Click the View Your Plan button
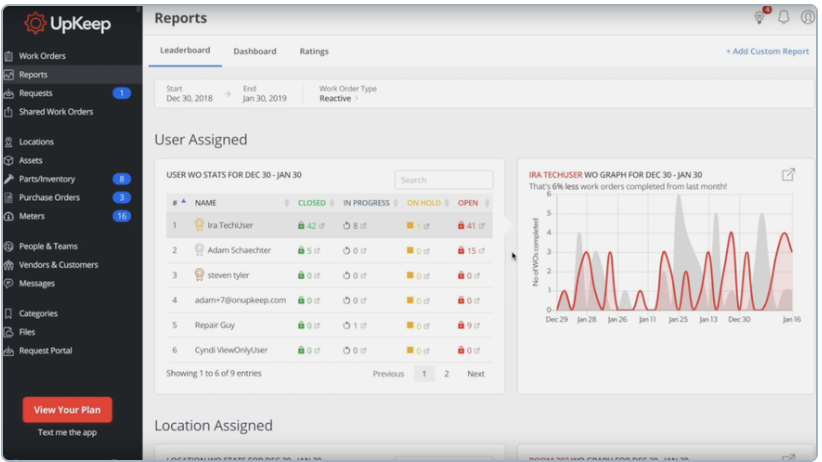Viewport: 822px width, 462px height. pyautogui.click(x=67, y=410)
